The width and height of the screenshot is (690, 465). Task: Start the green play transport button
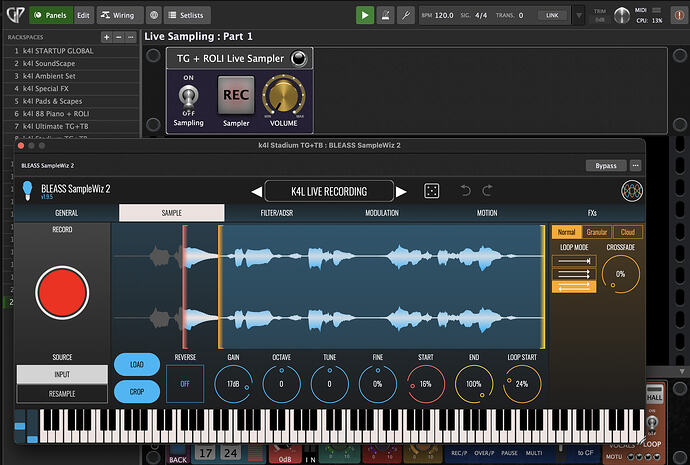pyautogui.click(x=365, y=15)
